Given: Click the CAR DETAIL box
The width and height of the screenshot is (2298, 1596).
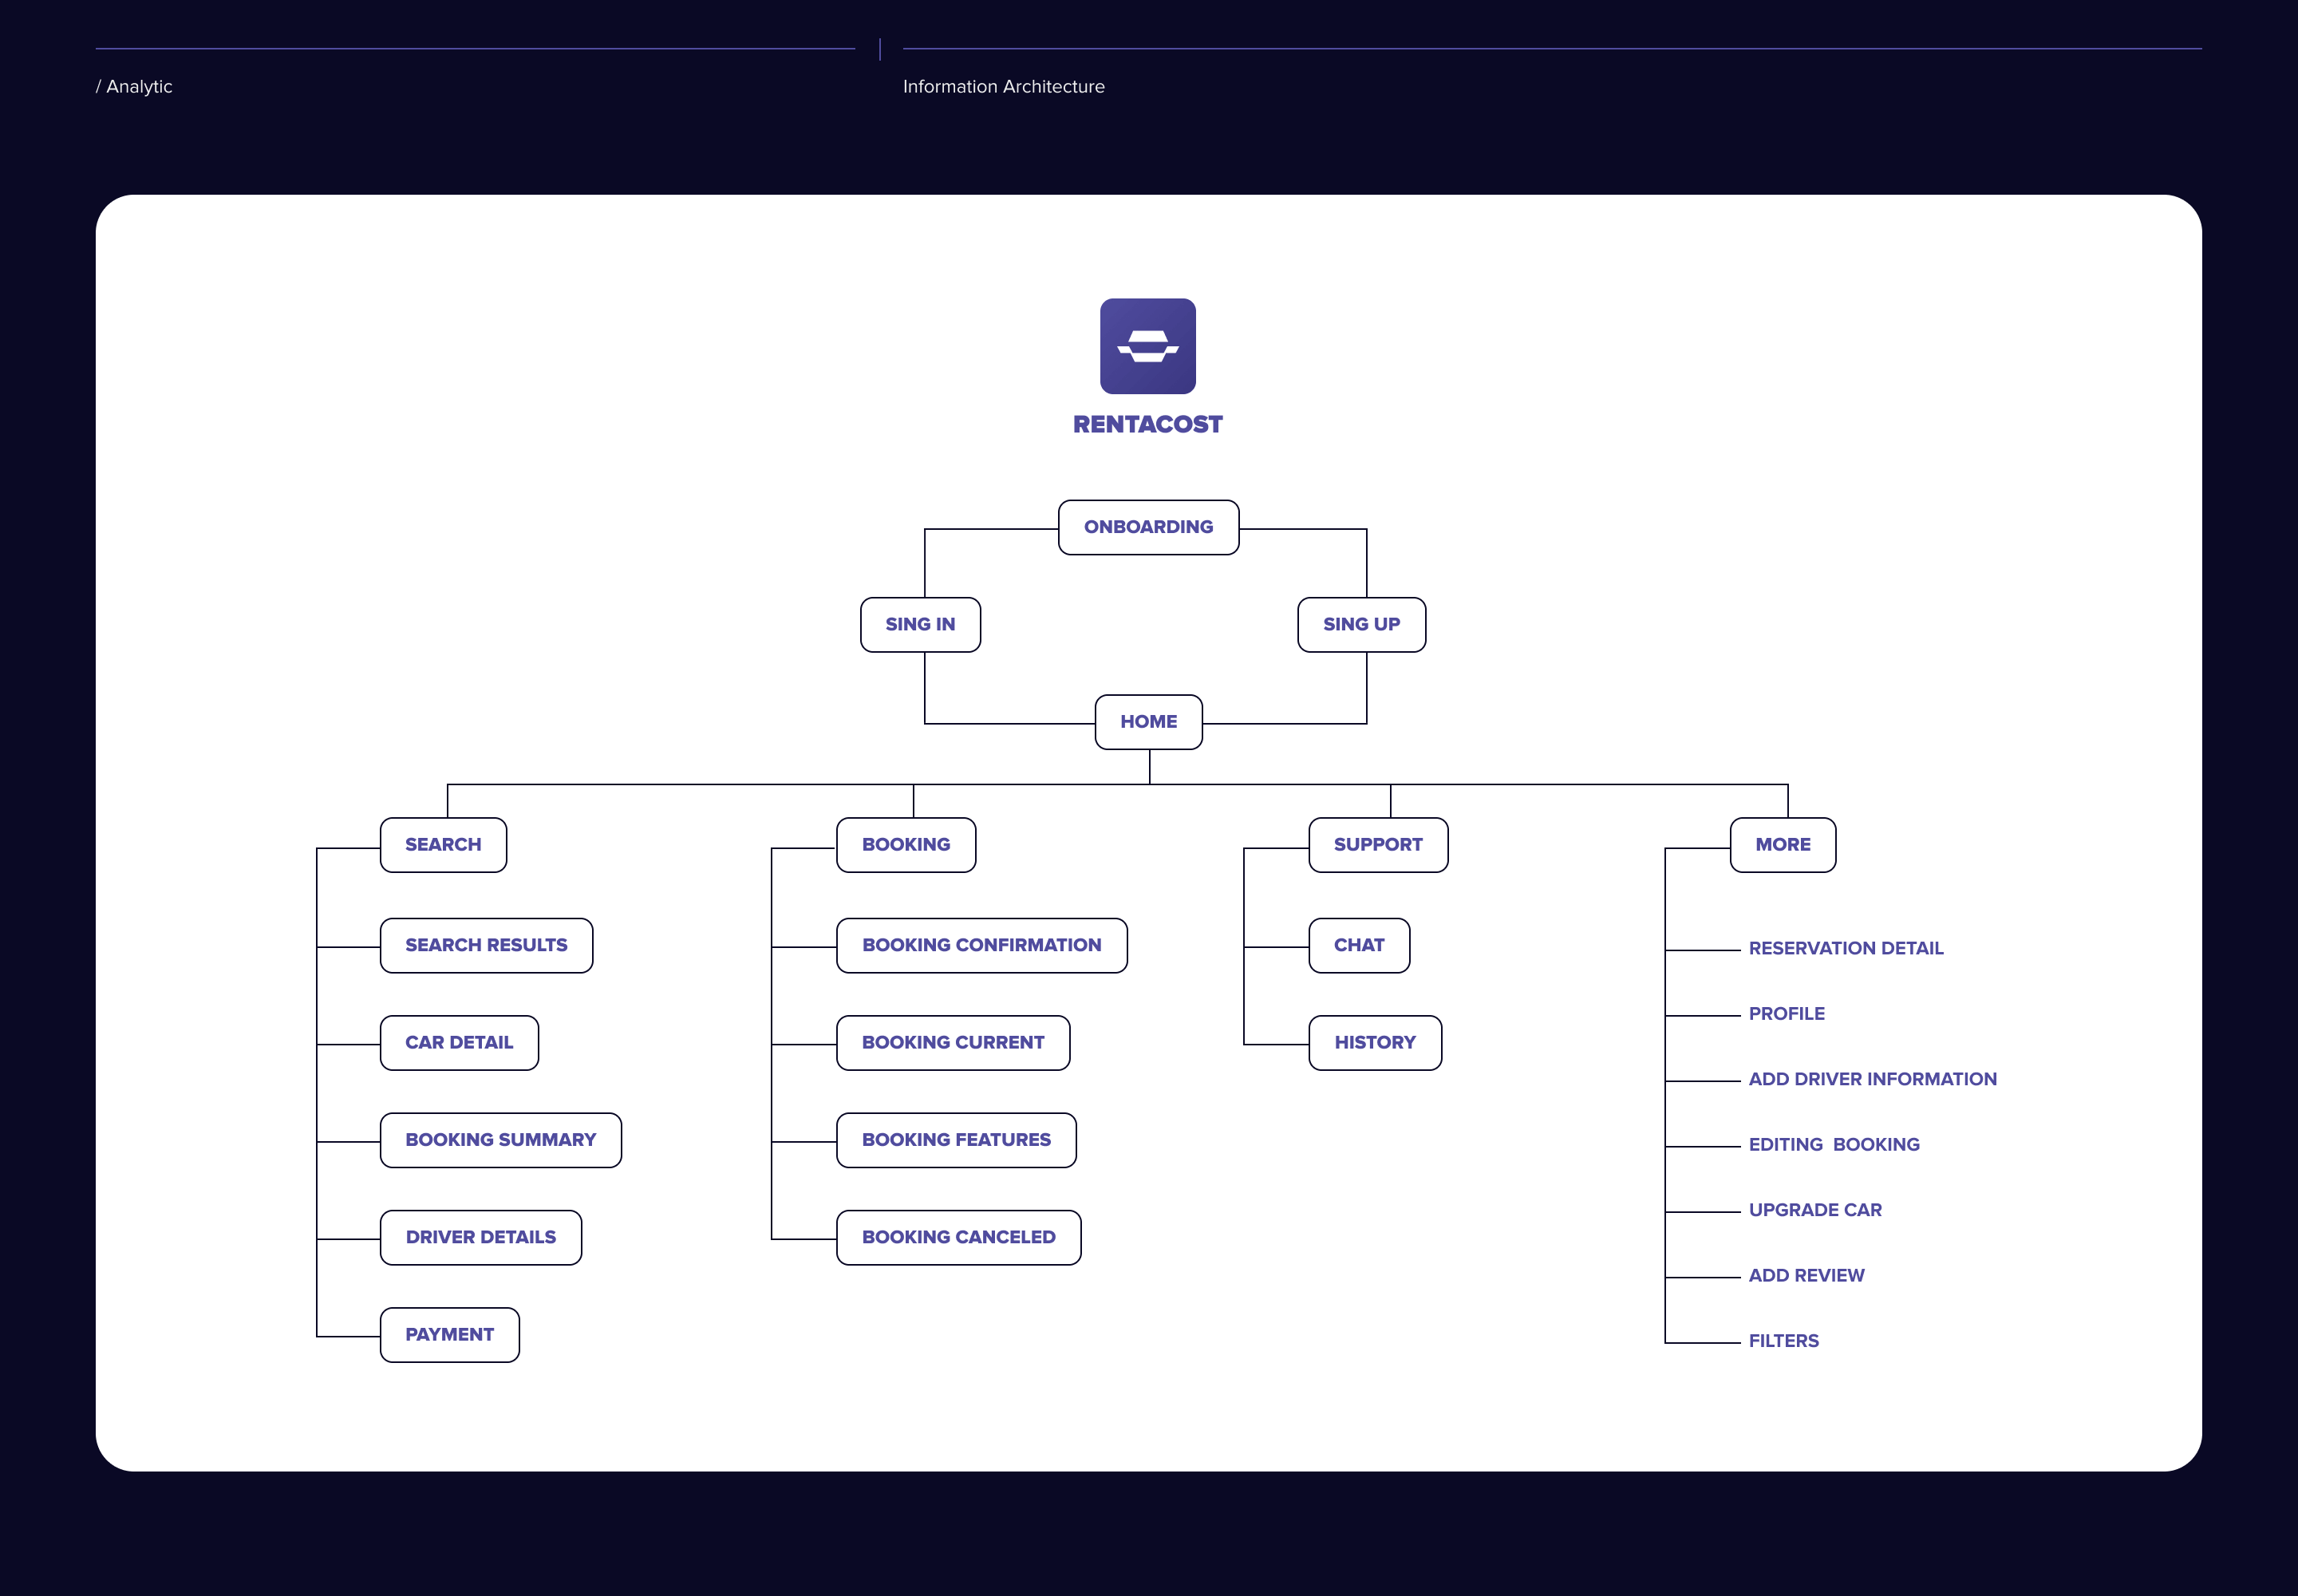Looking at the screenshot, I should [x=459, y=1042].
